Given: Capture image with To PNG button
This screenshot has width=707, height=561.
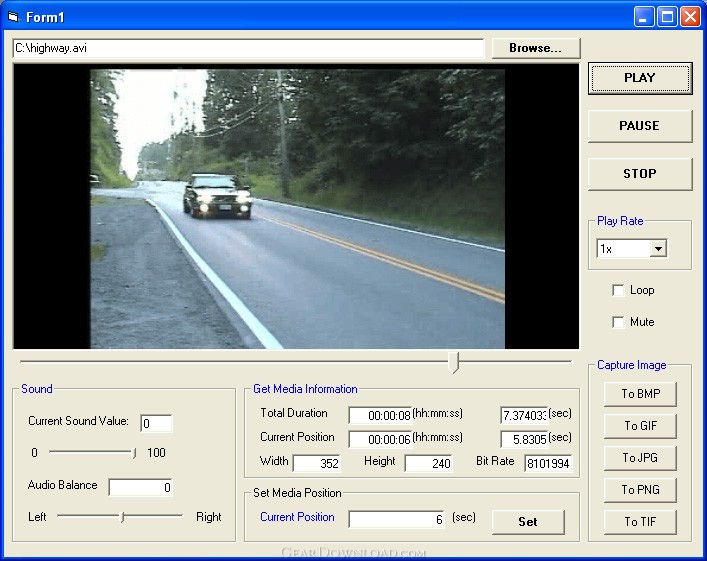Looking at the screenshot, I should tap(640, 490).
